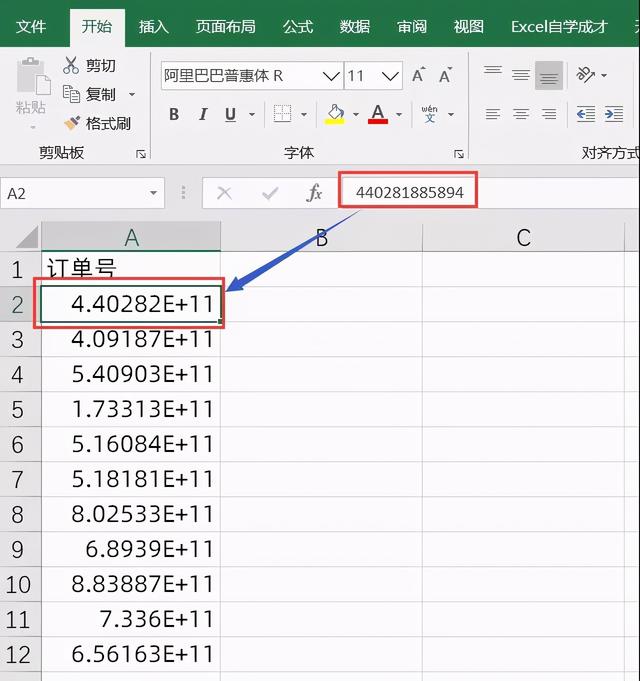The width and height of the screenshot is (640, 681).
Task: Click the Paste clipboard icon
Action: point(33,76)
